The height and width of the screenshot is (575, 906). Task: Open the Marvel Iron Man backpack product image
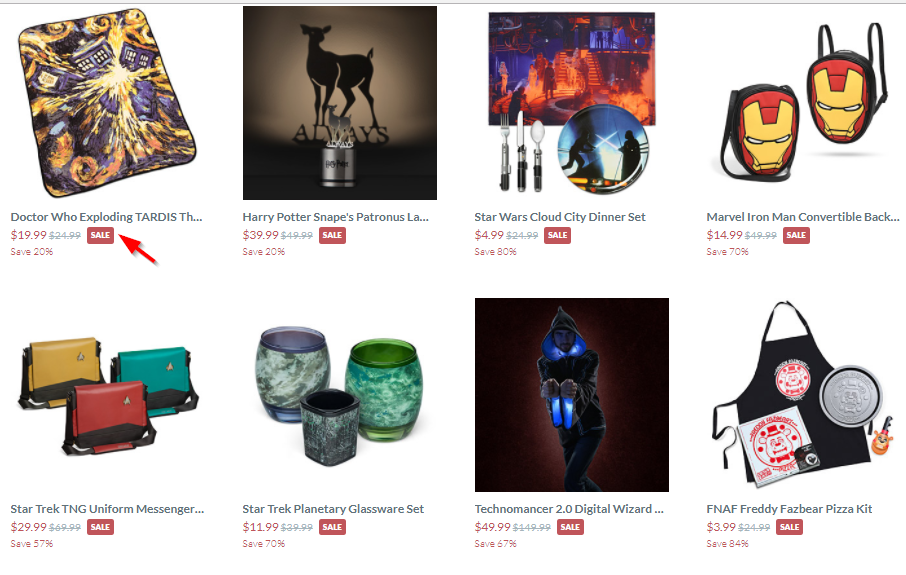[x=803, y=103]
